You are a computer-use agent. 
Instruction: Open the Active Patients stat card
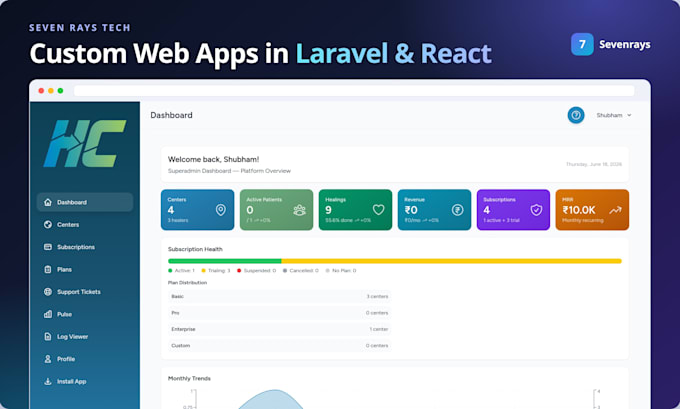[276, 210]
